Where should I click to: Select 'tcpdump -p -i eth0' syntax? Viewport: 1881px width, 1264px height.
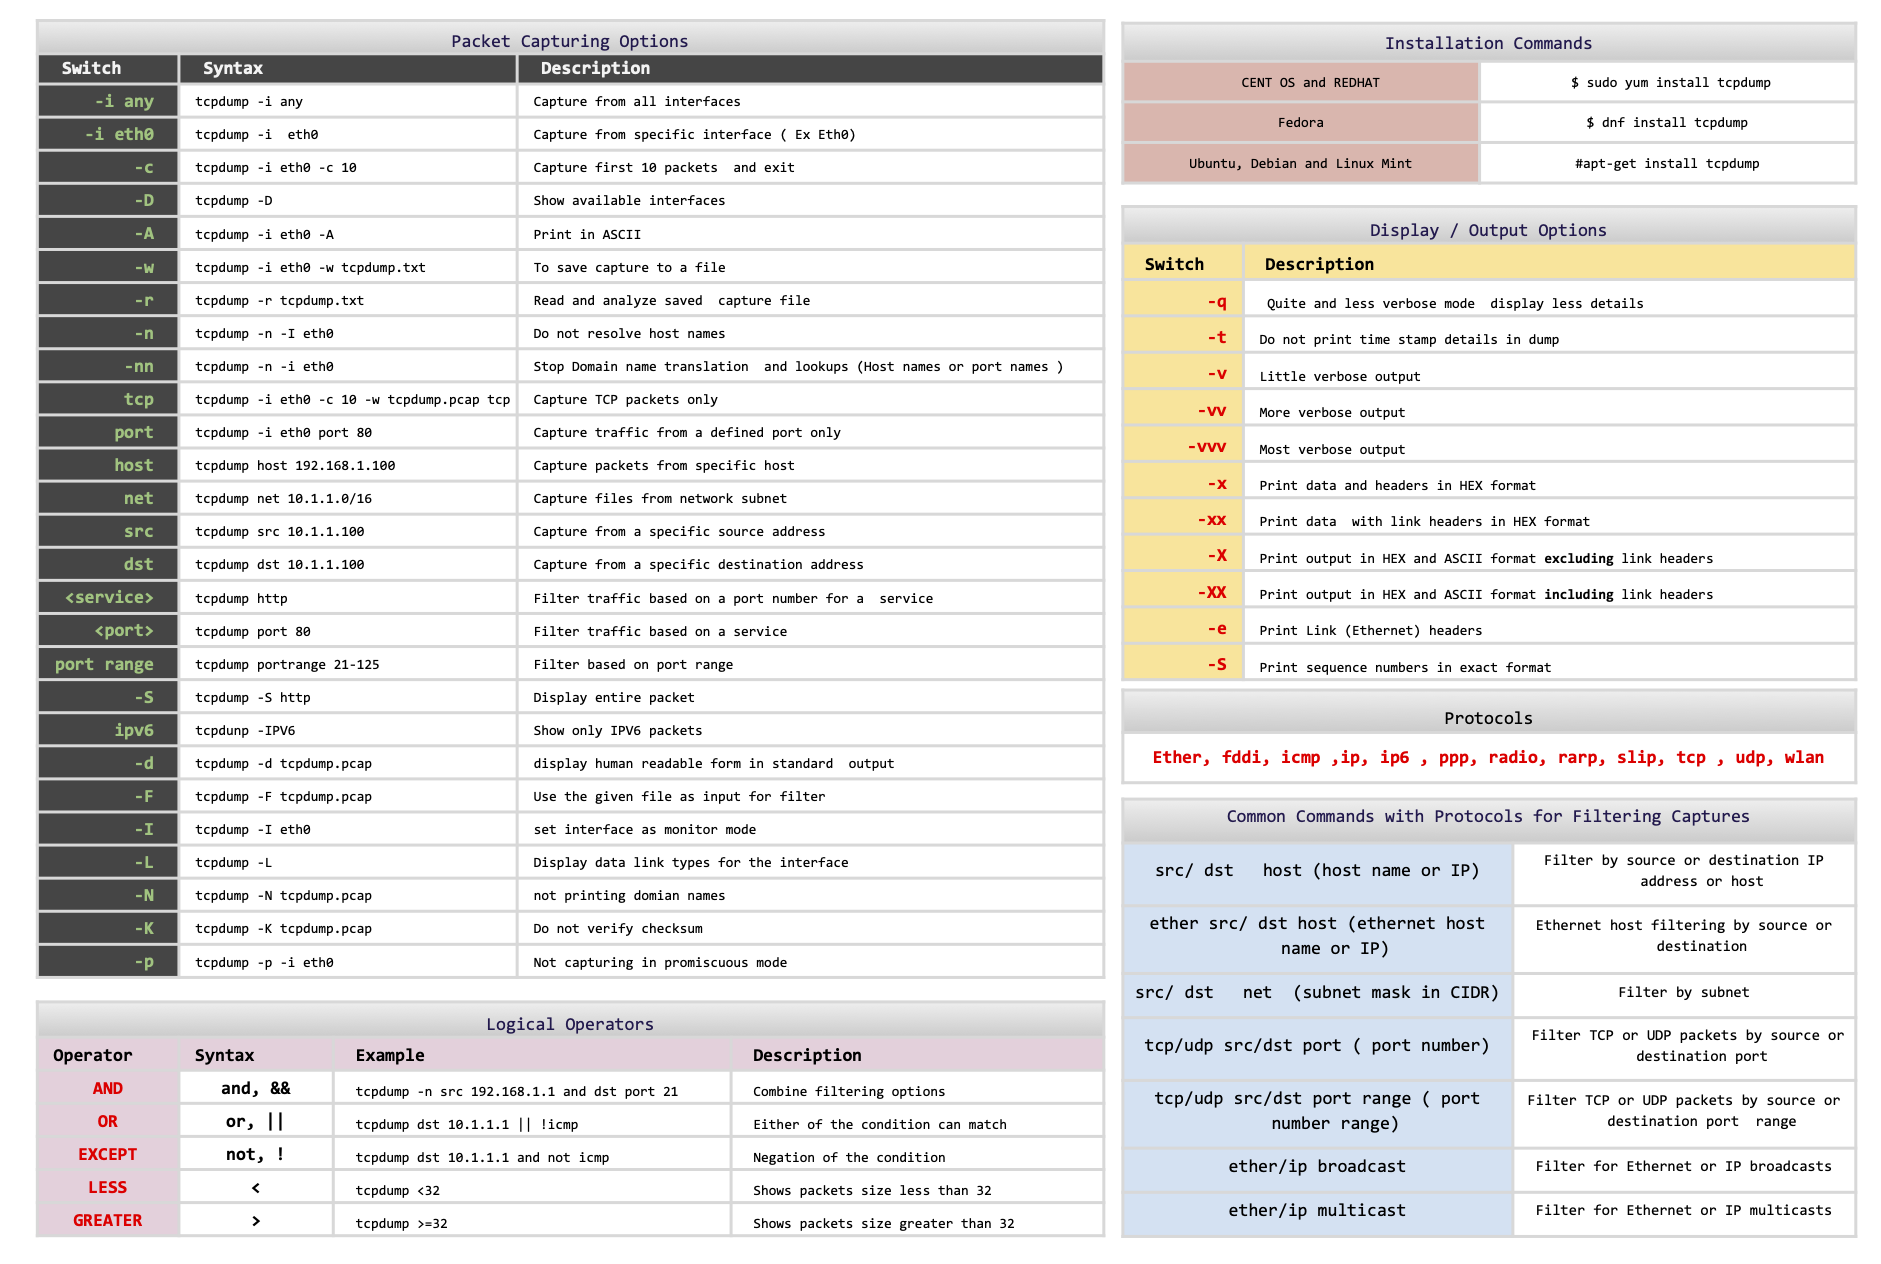264,963
